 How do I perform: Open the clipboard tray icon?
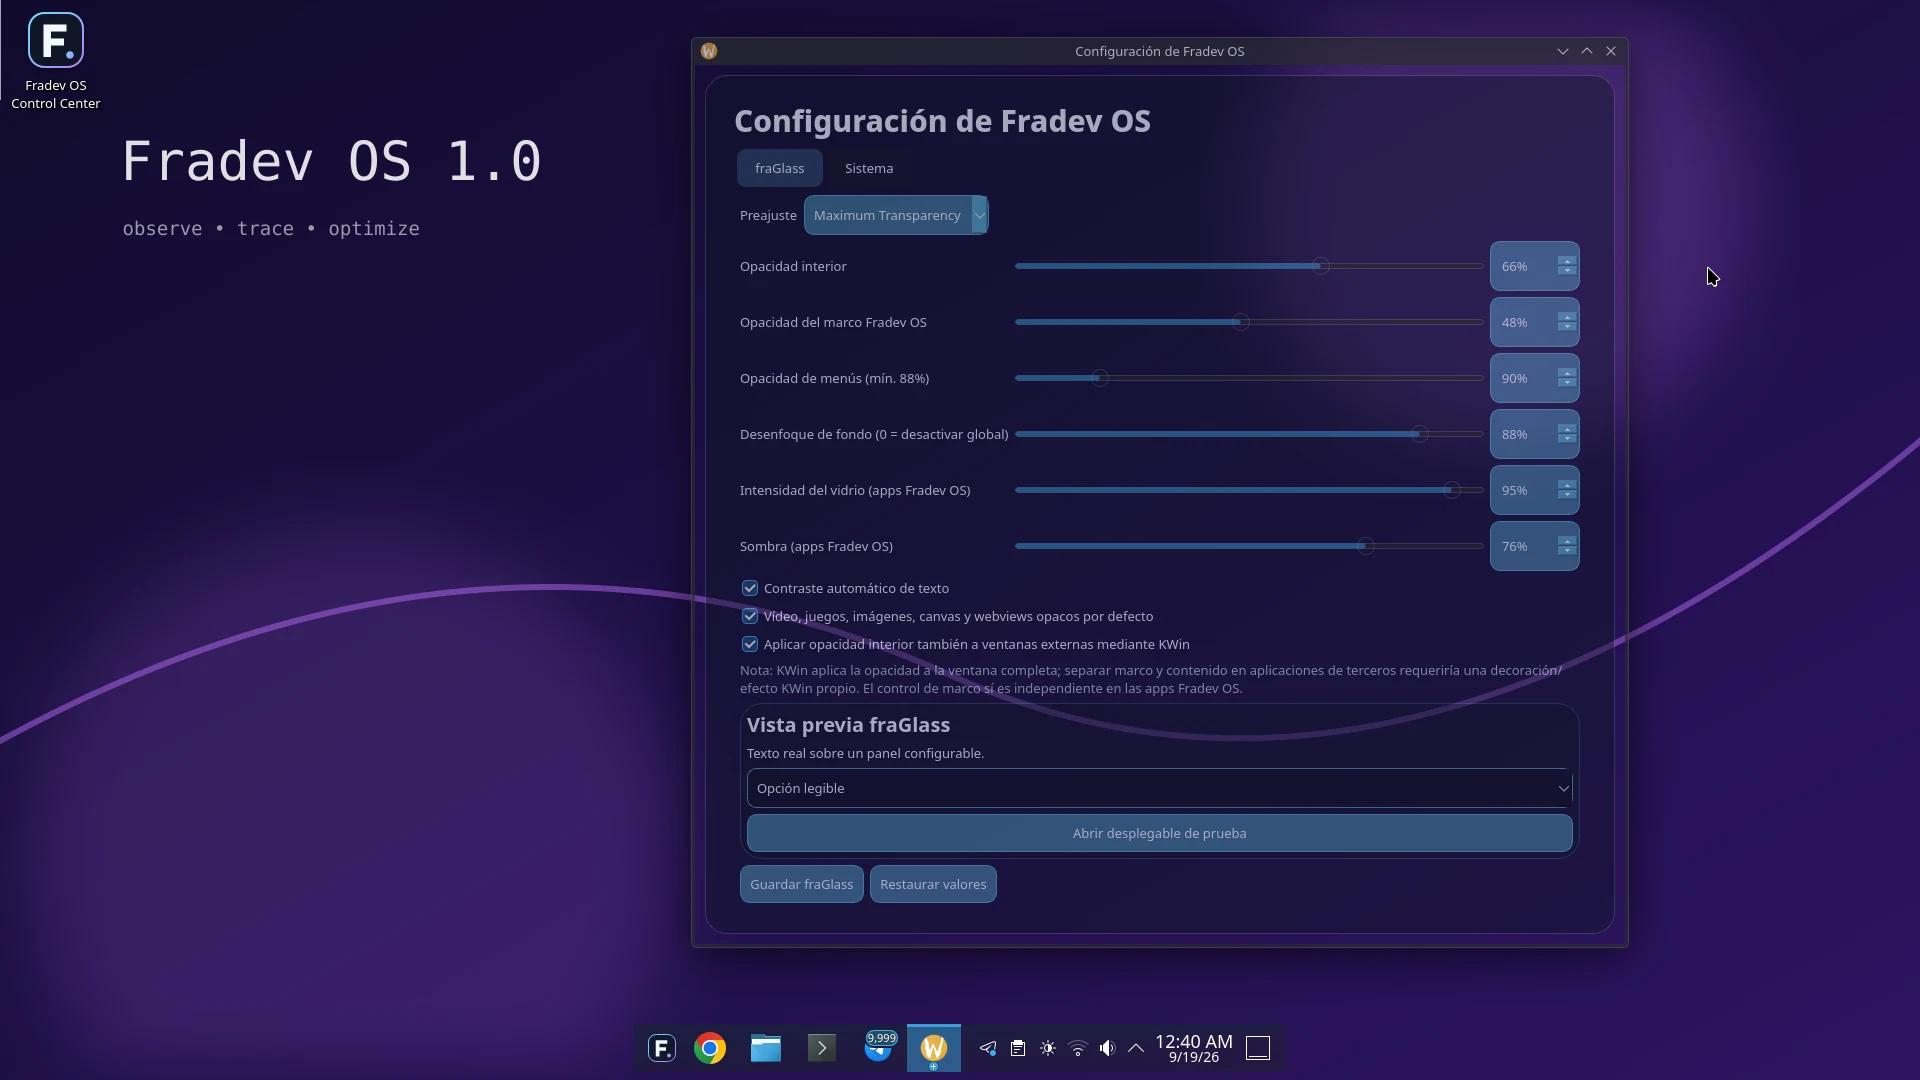click(1018, 1048)
